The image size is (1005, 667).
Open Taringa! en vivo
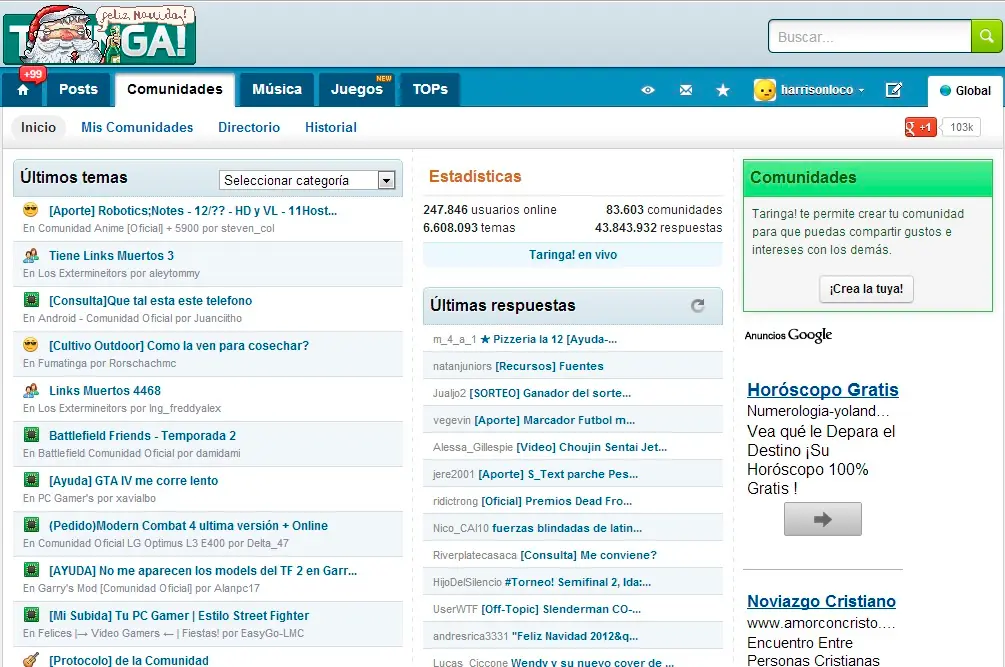tap(573, 255)
